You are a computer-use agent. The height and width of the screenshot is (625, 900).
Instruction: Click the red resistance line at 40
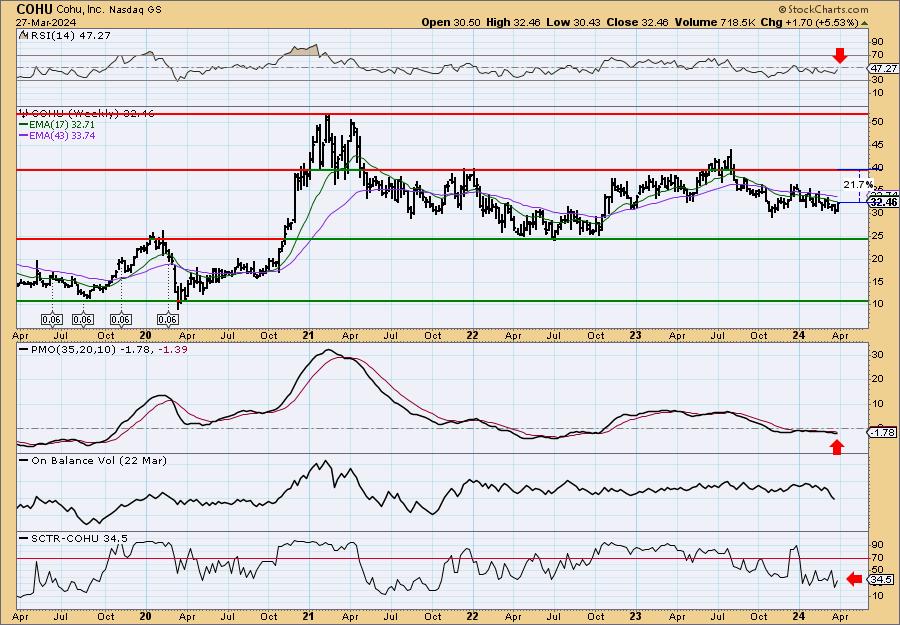[x=442, y=170]
